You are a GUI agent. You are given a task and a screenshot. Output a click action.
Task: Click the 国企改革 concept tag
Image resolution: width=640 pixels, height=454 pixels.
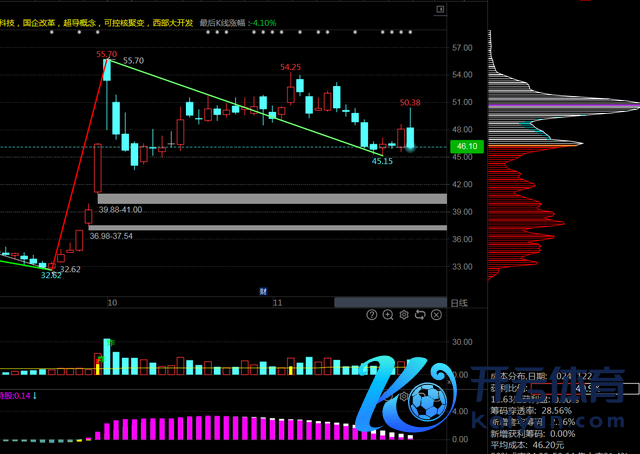click(40, 21)
